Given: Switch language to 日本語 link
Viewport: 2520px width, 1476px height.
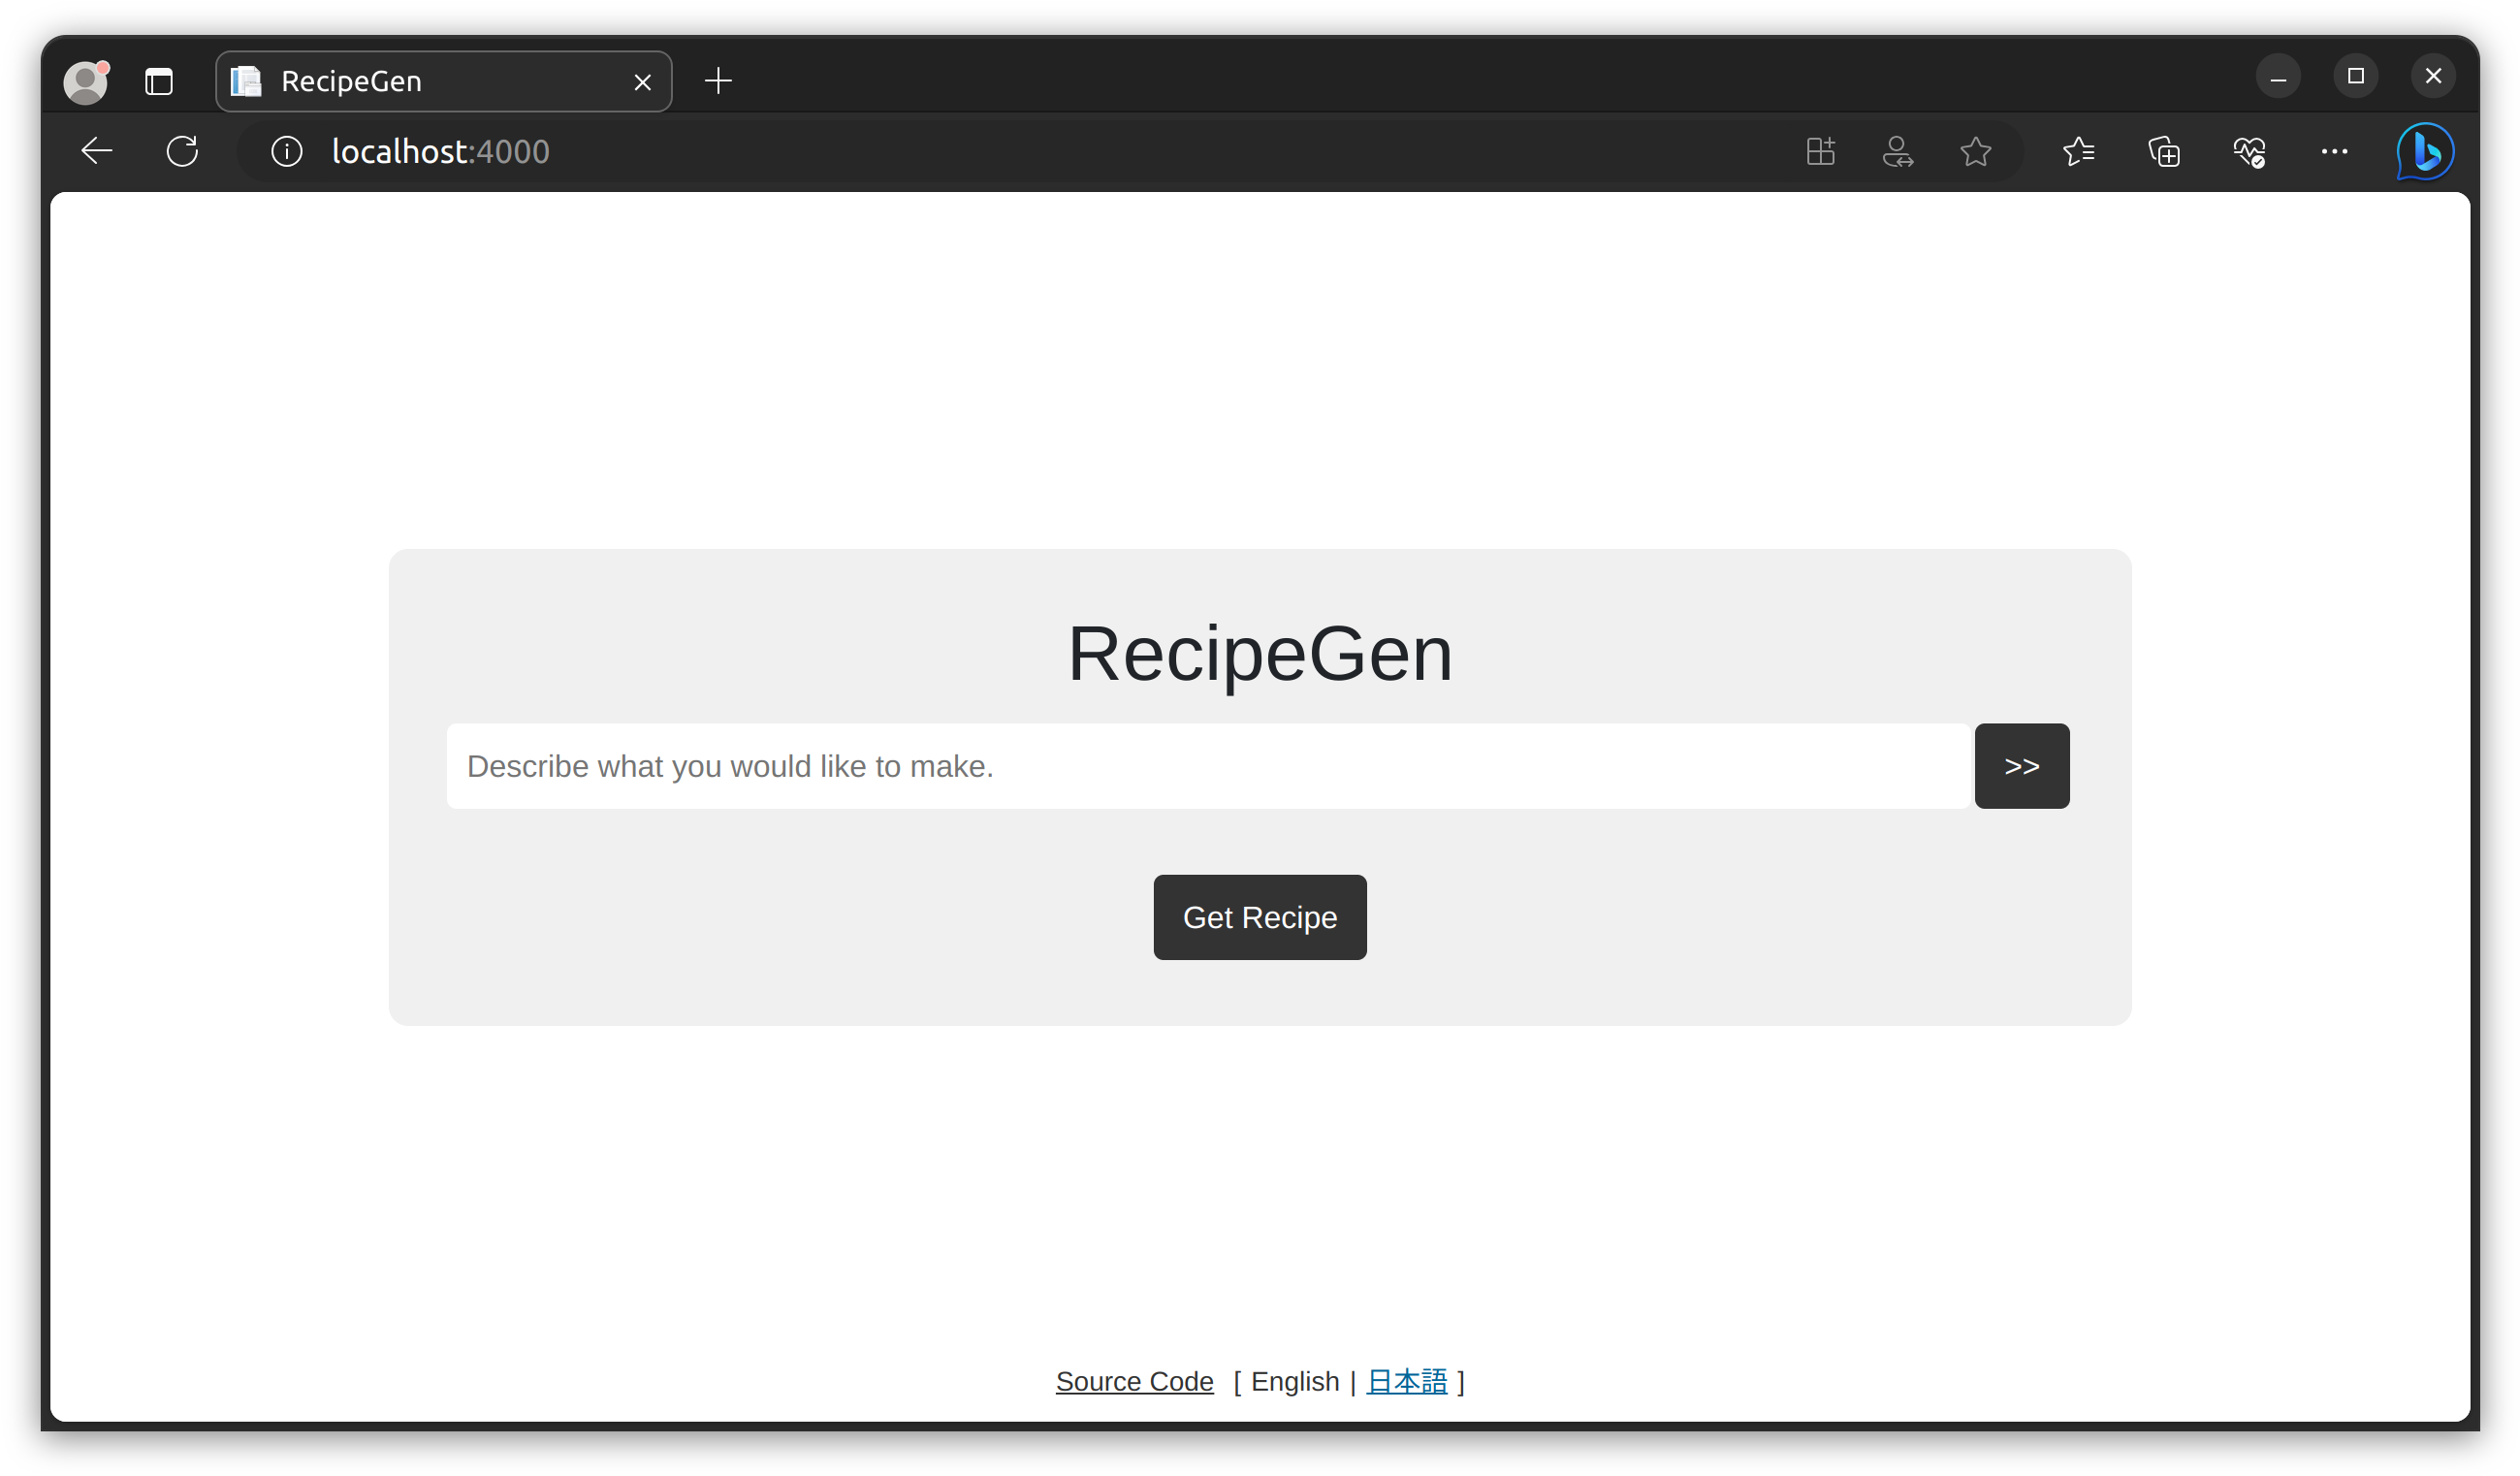Looking at the screenshot, I should pos(1406,1381).
